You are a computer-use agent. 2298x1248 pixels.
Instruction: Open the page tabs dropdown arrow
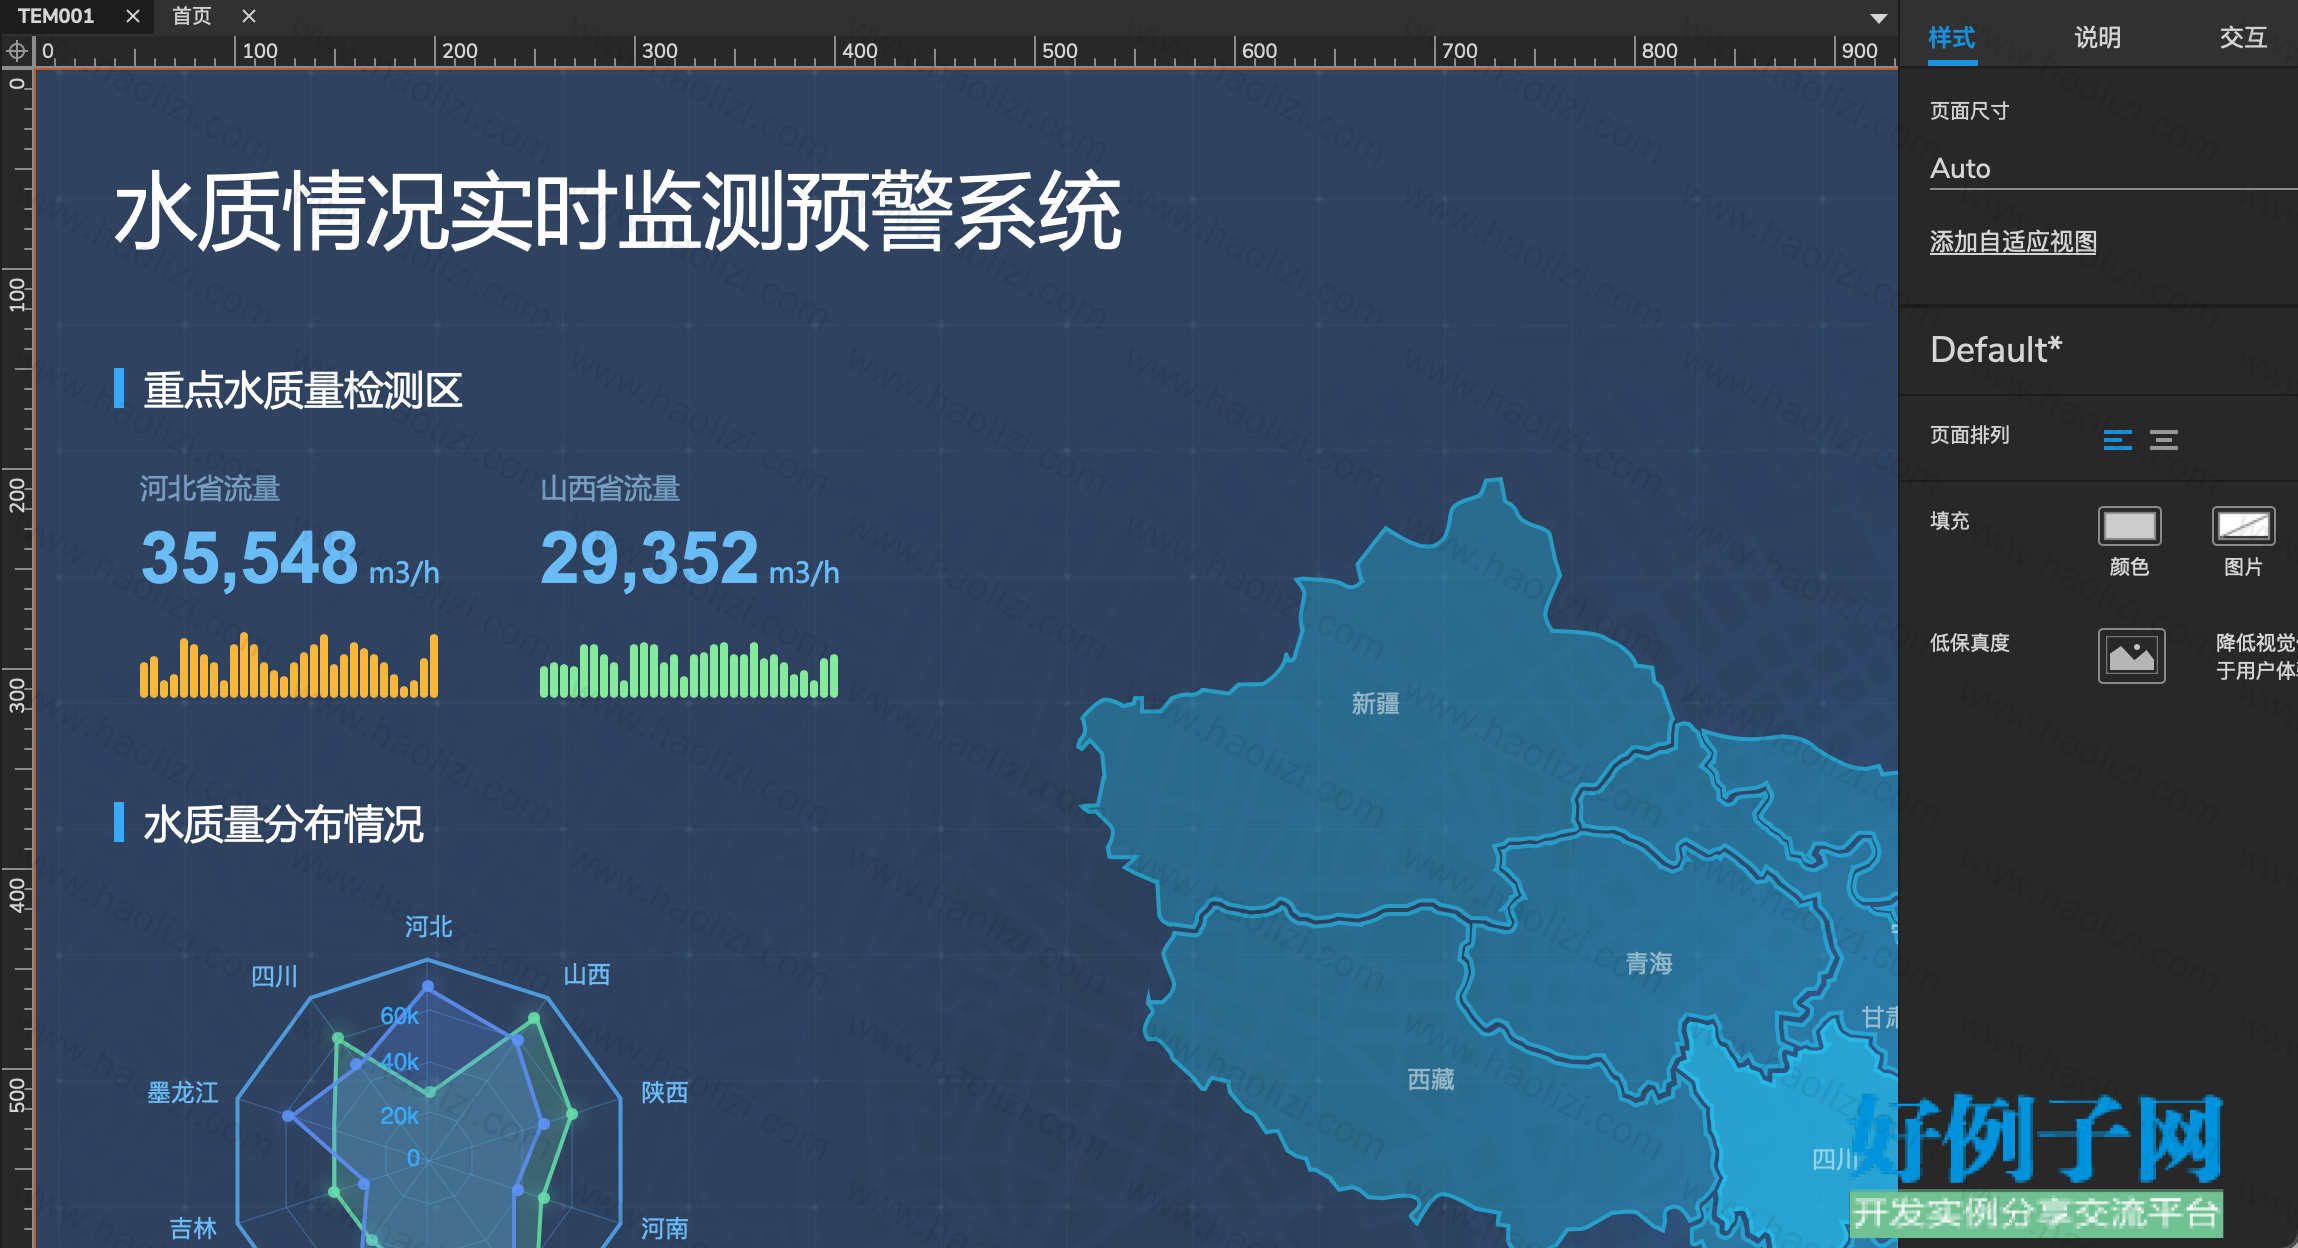pos(1878,18)
